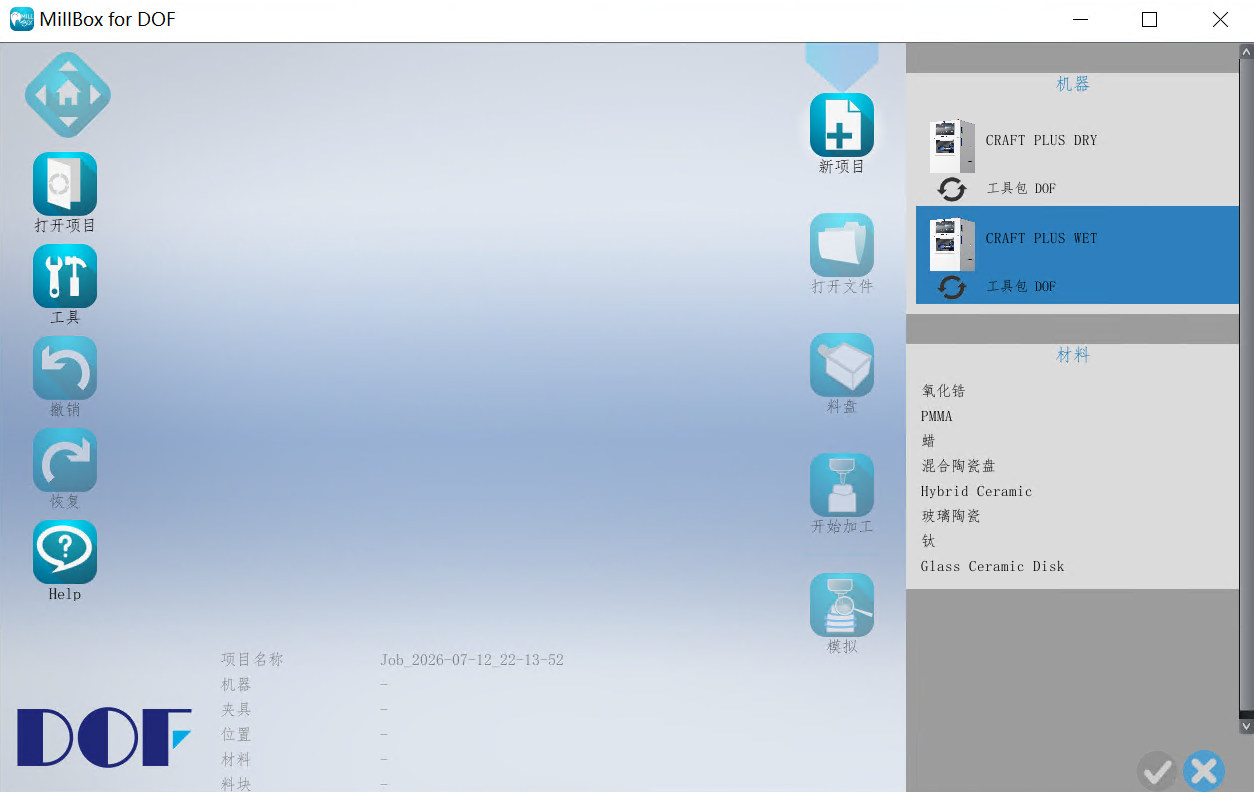
Task: Select material 钛
Action: [x=928, y=541]
